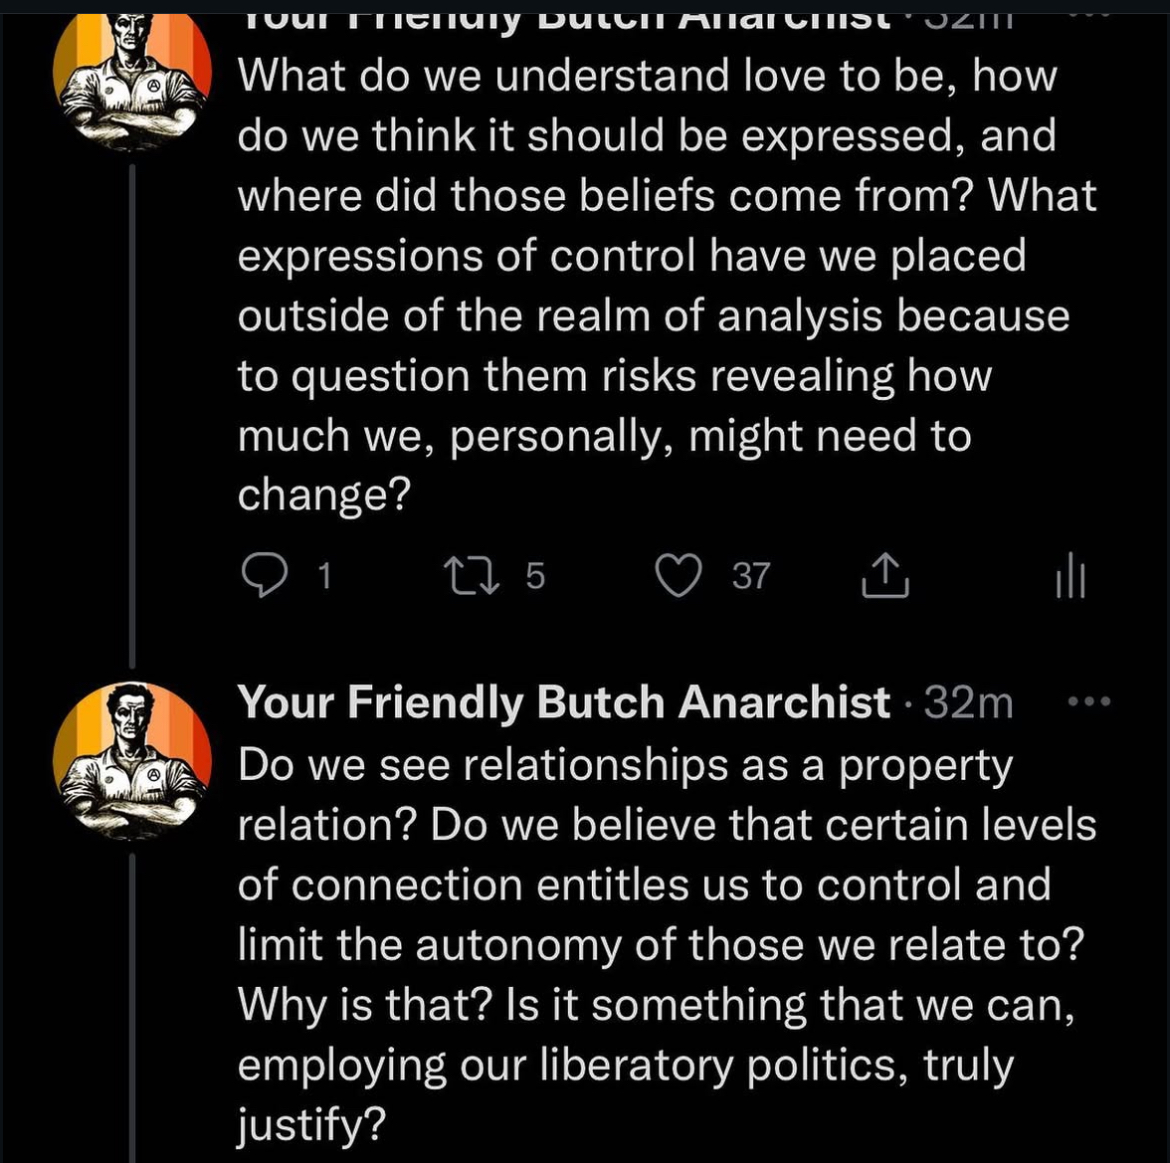Viewport: 1170px width, 1163px height.
Task: Like the tweet with the heart icon
Action: 678,576
